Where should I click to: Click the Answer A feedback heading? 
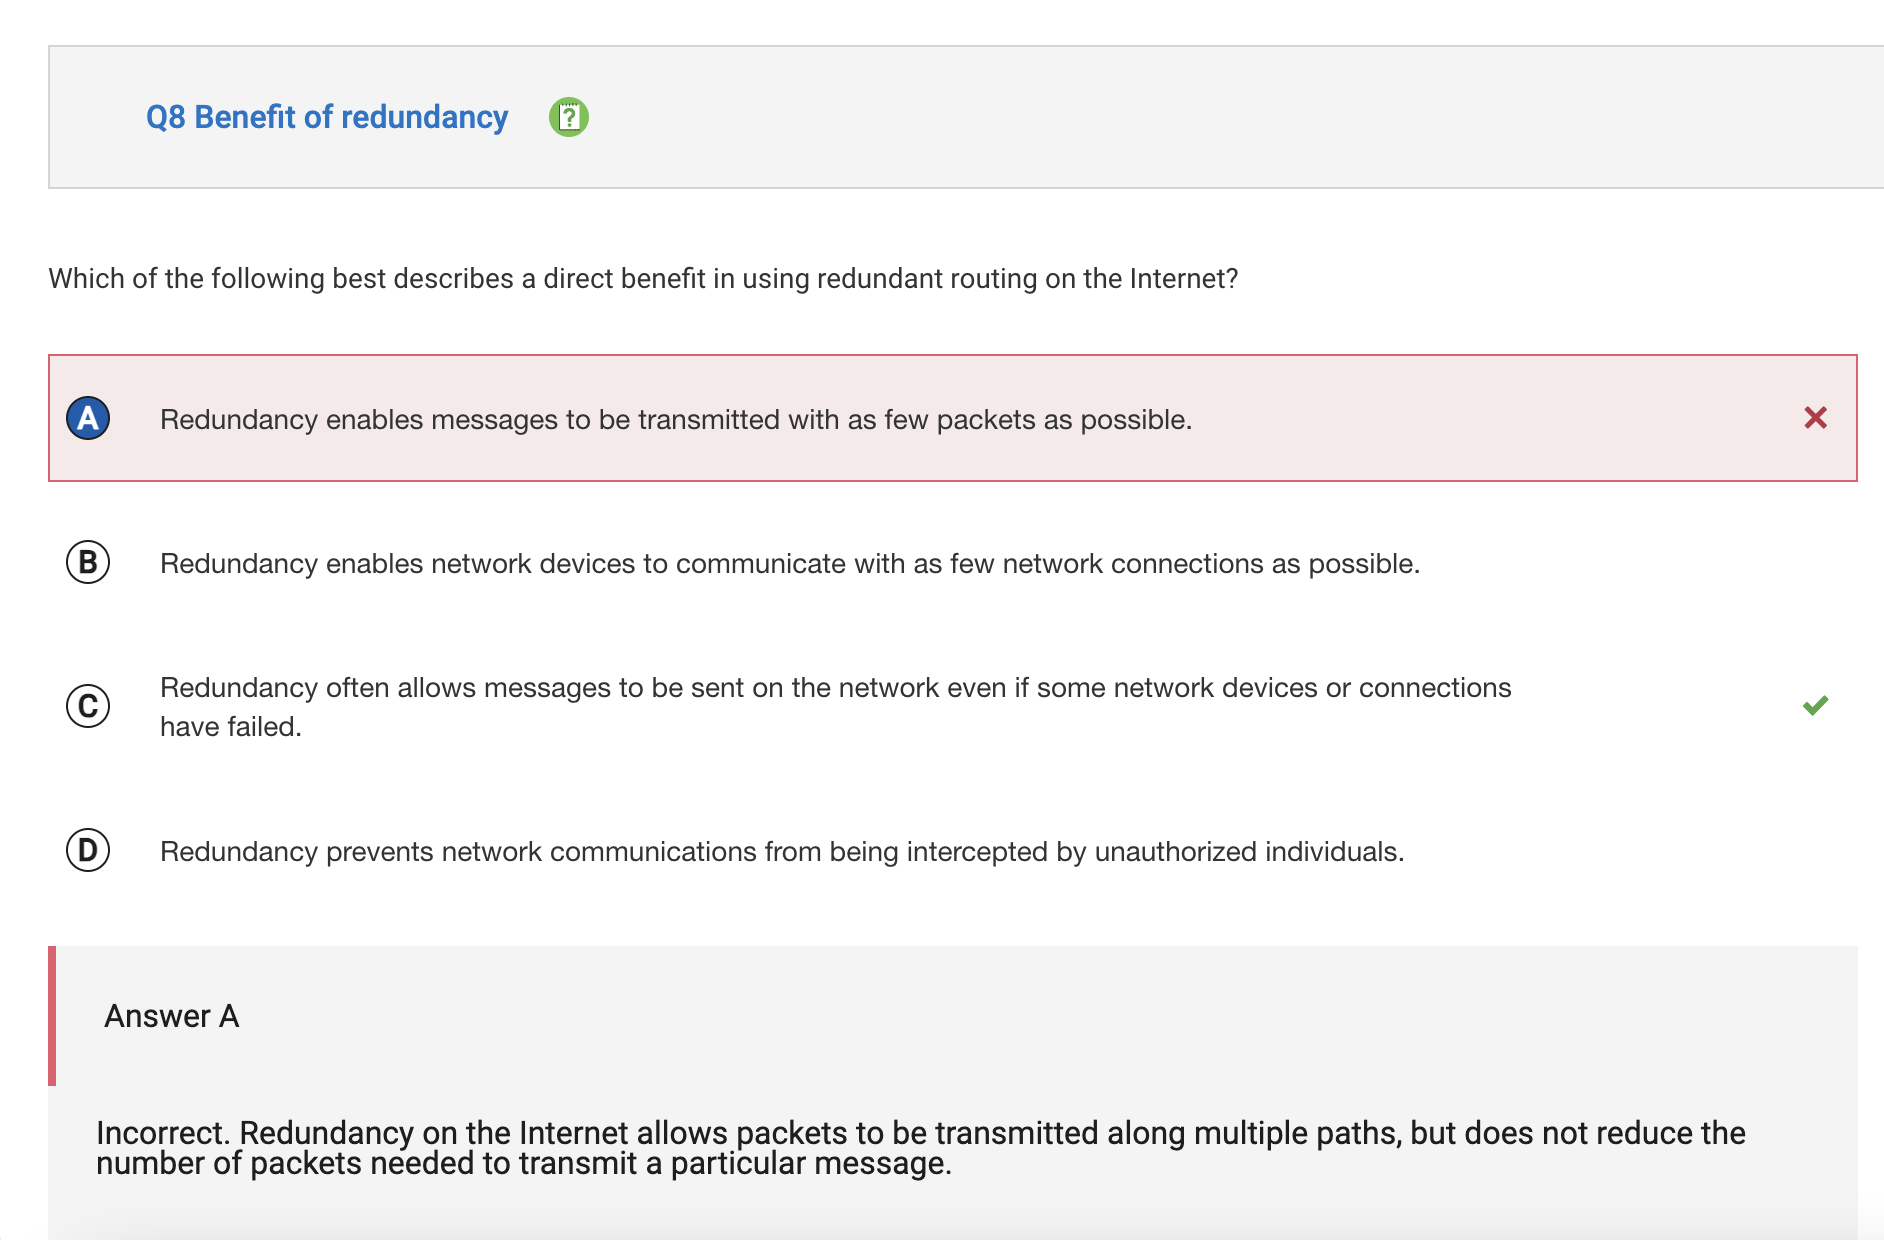point(172,1016)
